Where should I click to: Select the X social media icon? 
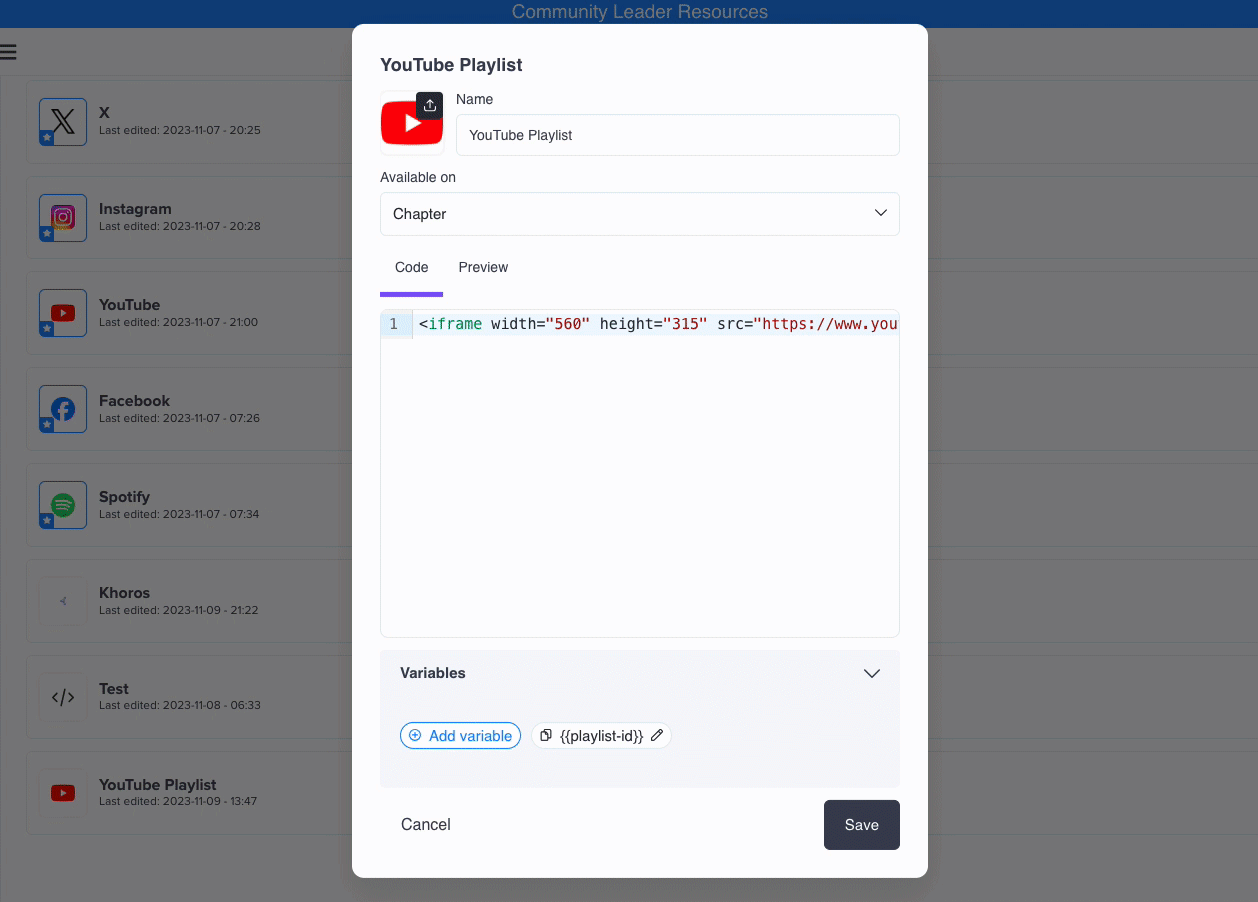62,122
